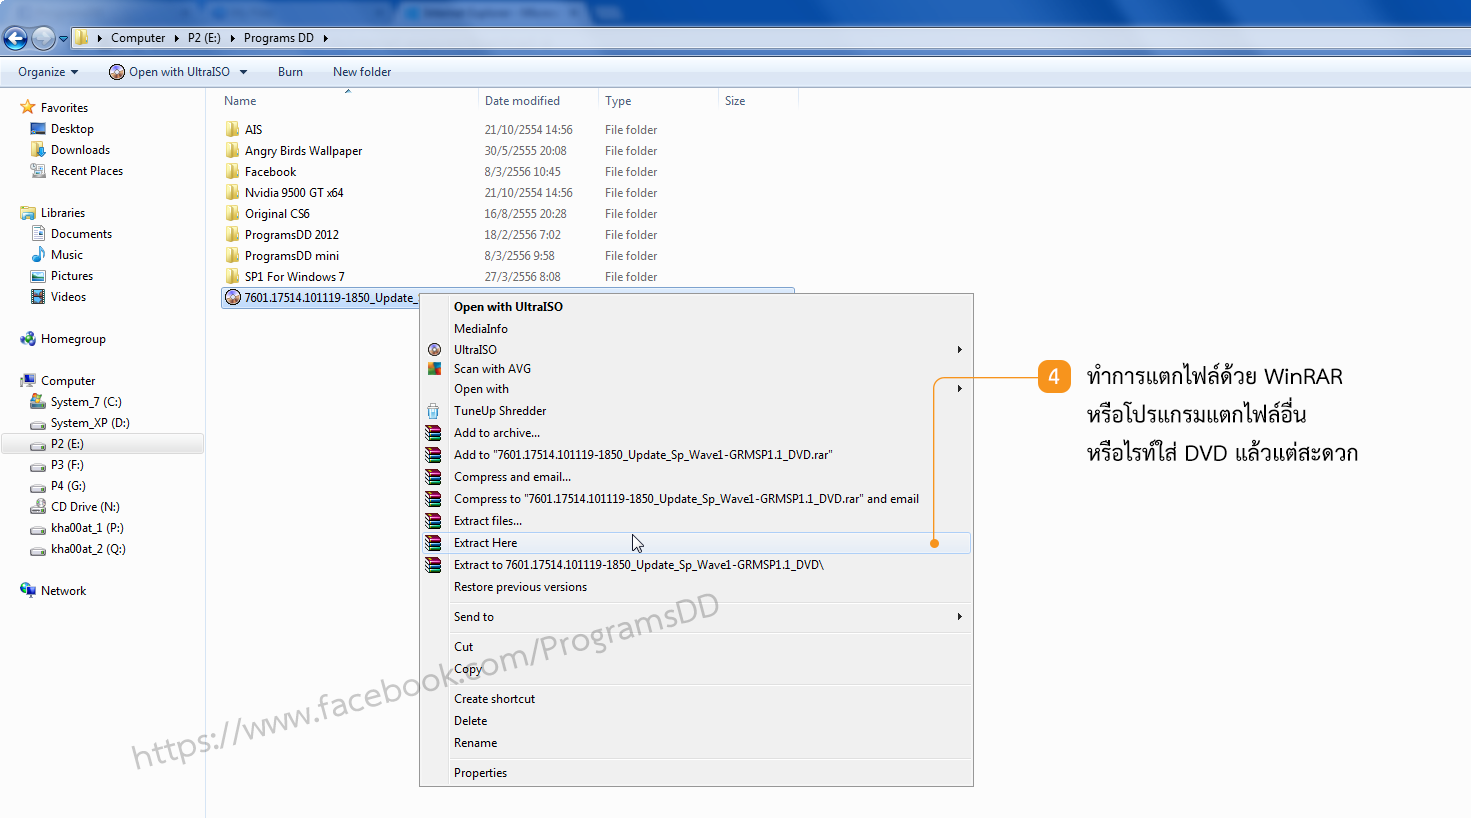Open the Organize dropdown menu

pos(48,72)
